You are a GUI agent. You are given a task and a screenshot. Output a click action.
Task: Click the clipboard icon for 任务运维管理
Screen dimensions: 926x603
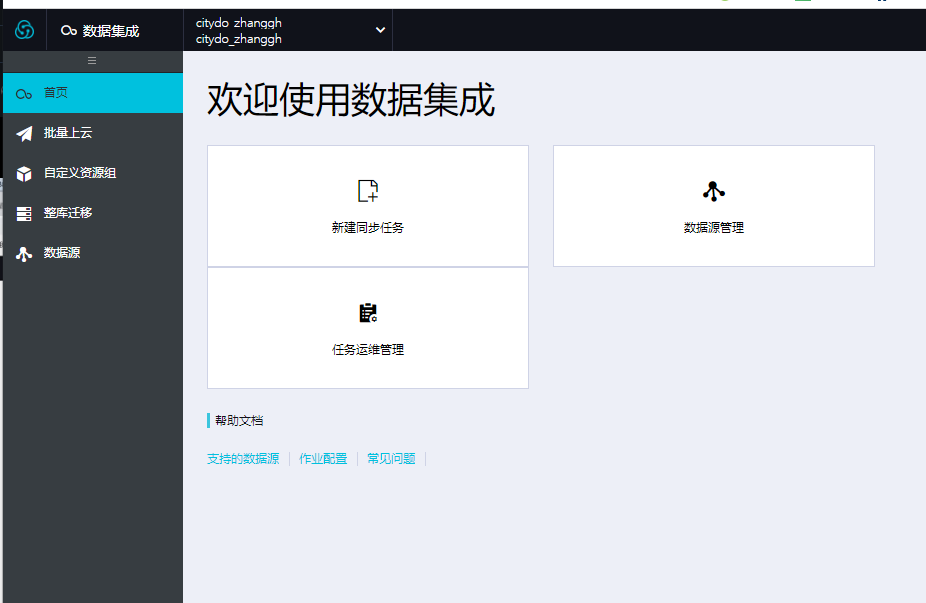click(x=368, y=313)
